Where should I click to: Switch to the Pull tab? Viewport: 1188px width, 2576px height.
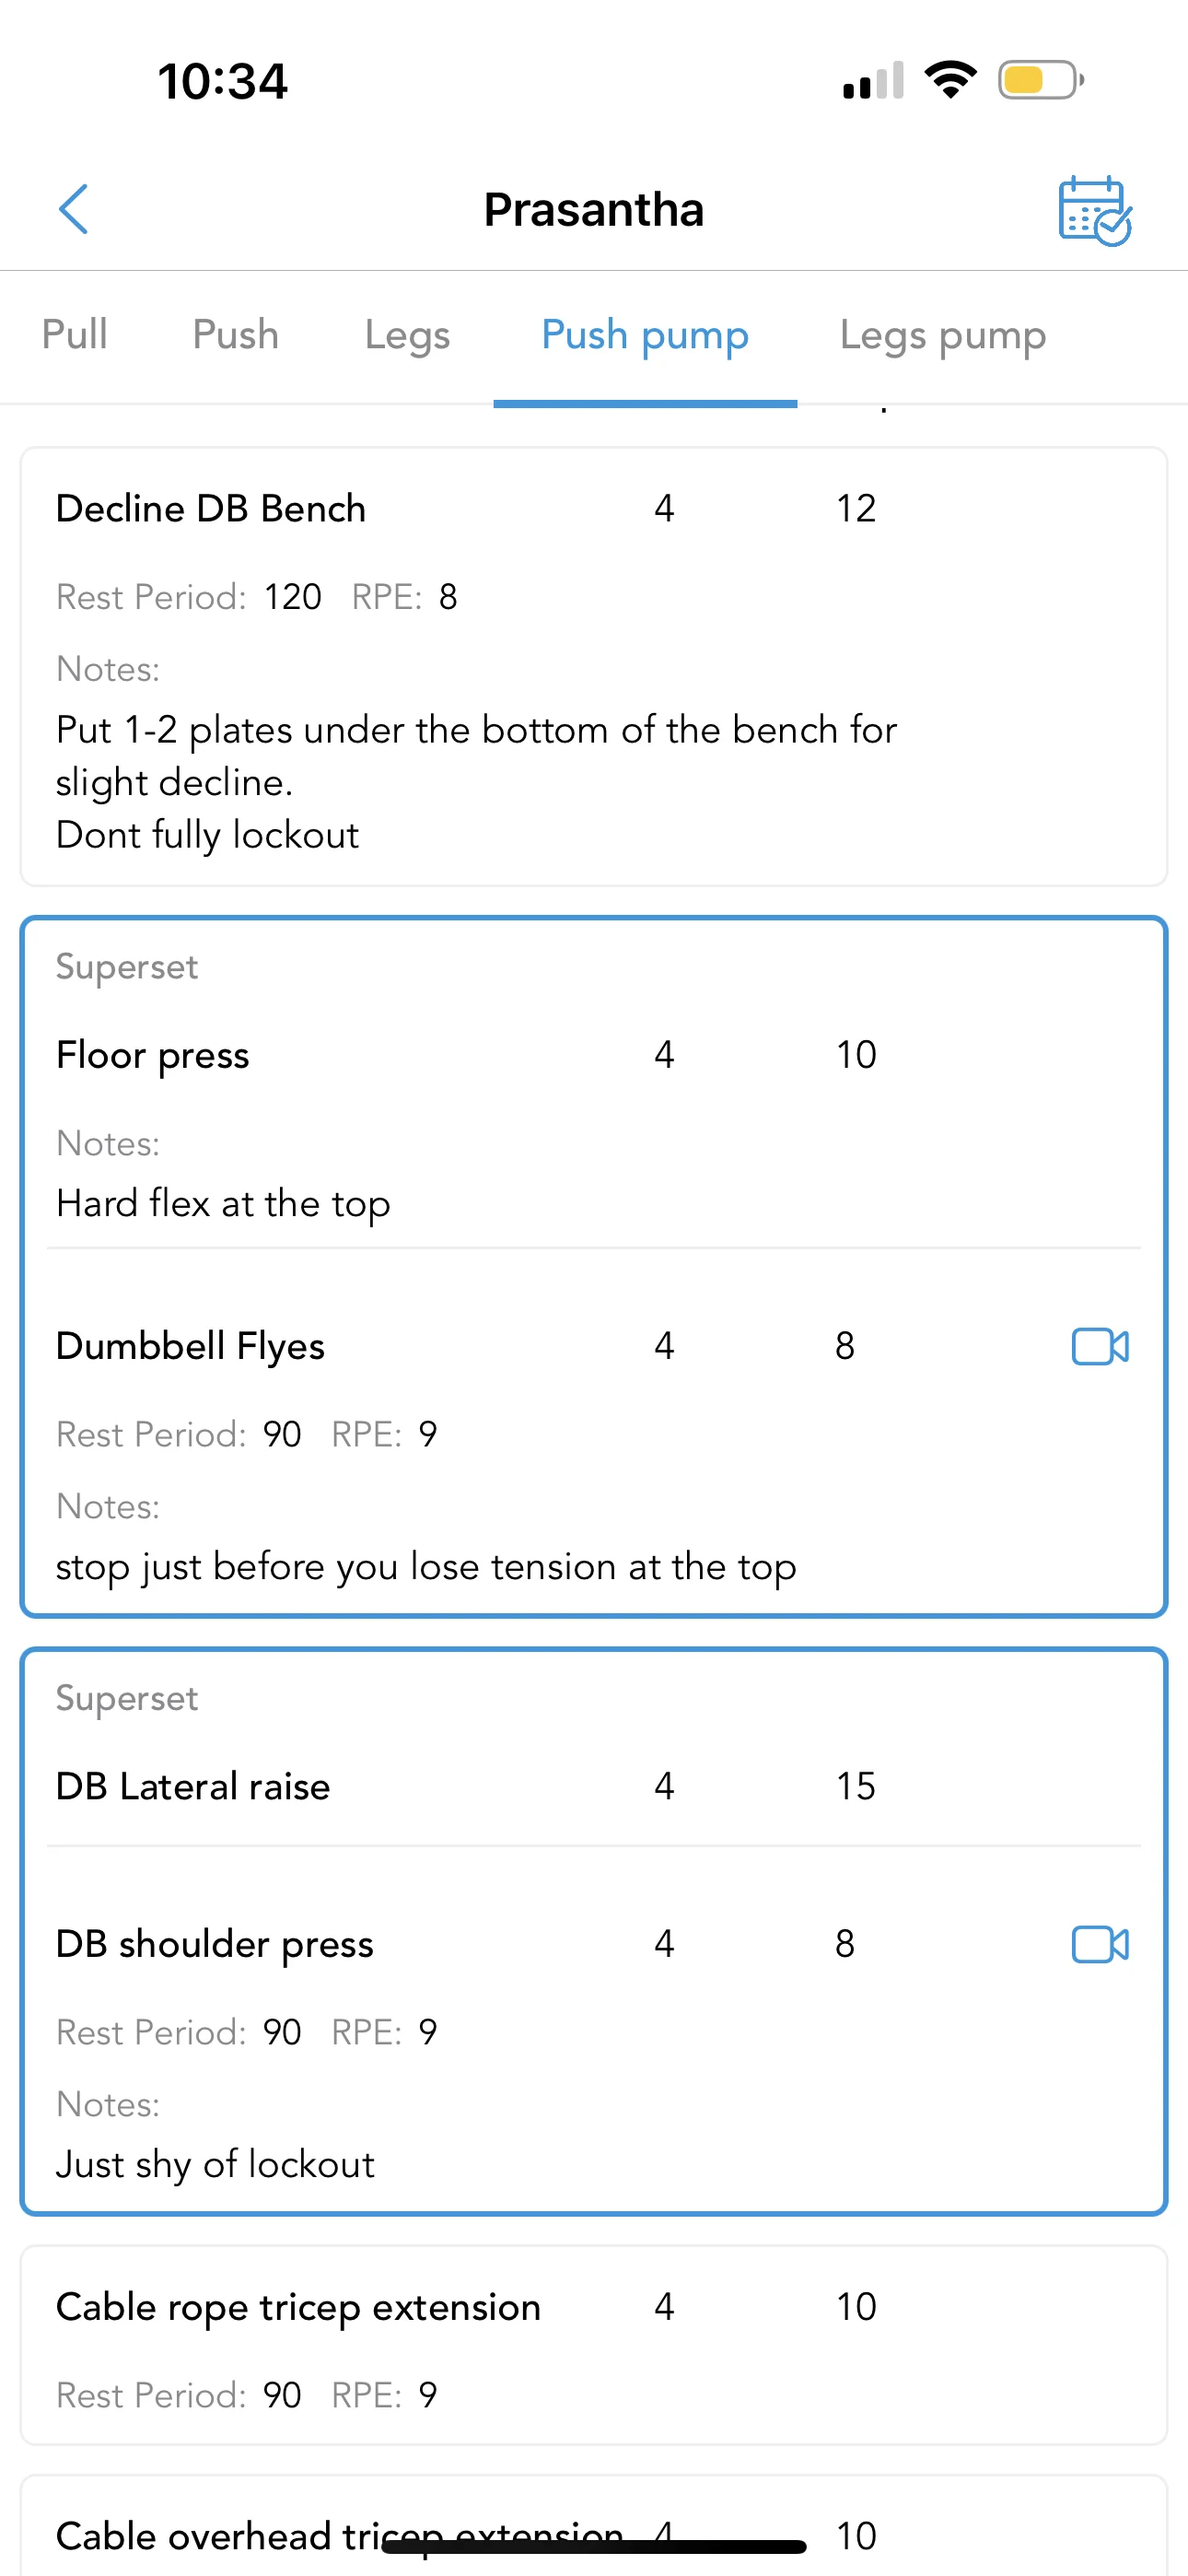75,335
